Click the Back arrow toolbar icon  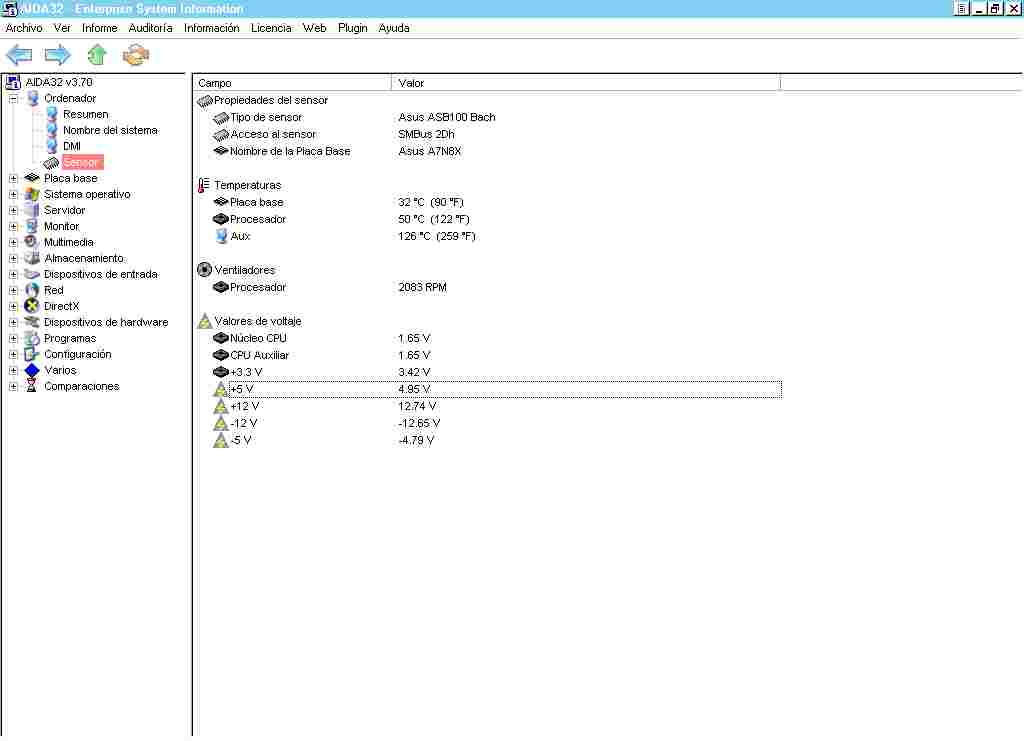[18, 55]
